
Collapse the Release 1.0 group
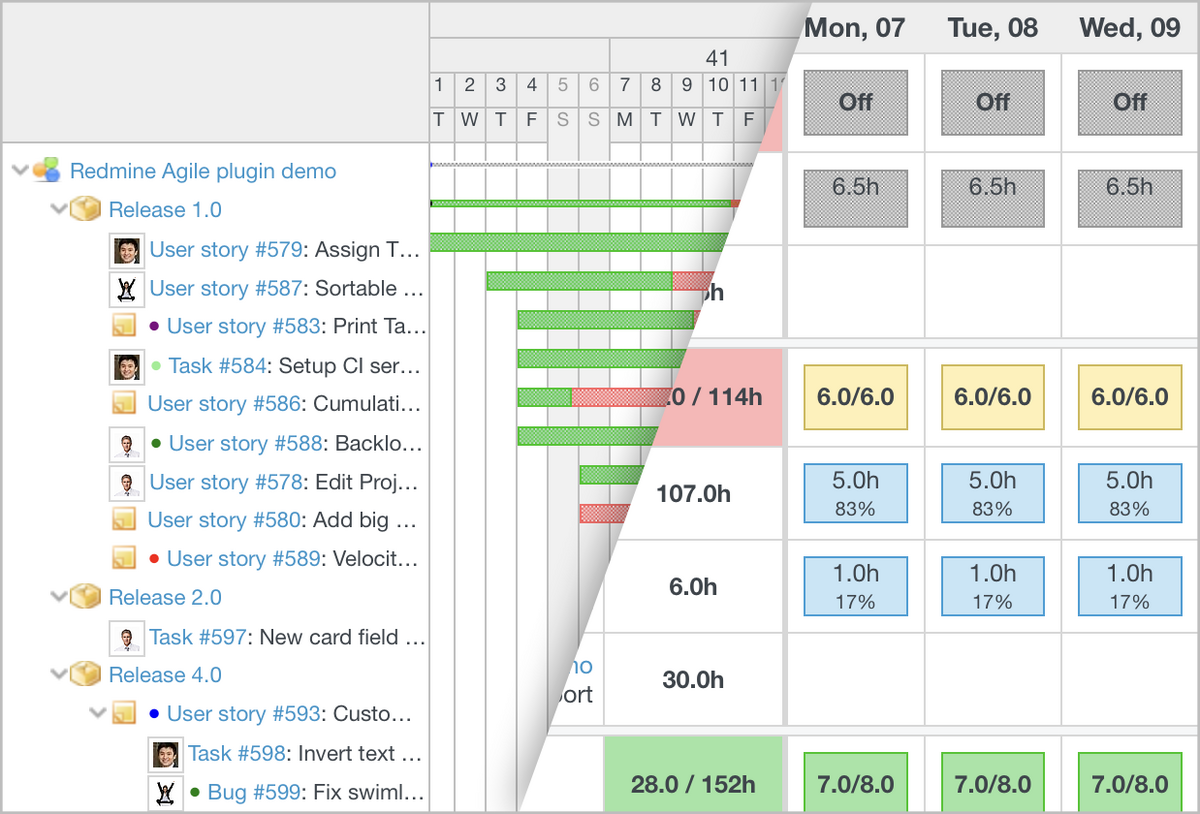(58, 209)
